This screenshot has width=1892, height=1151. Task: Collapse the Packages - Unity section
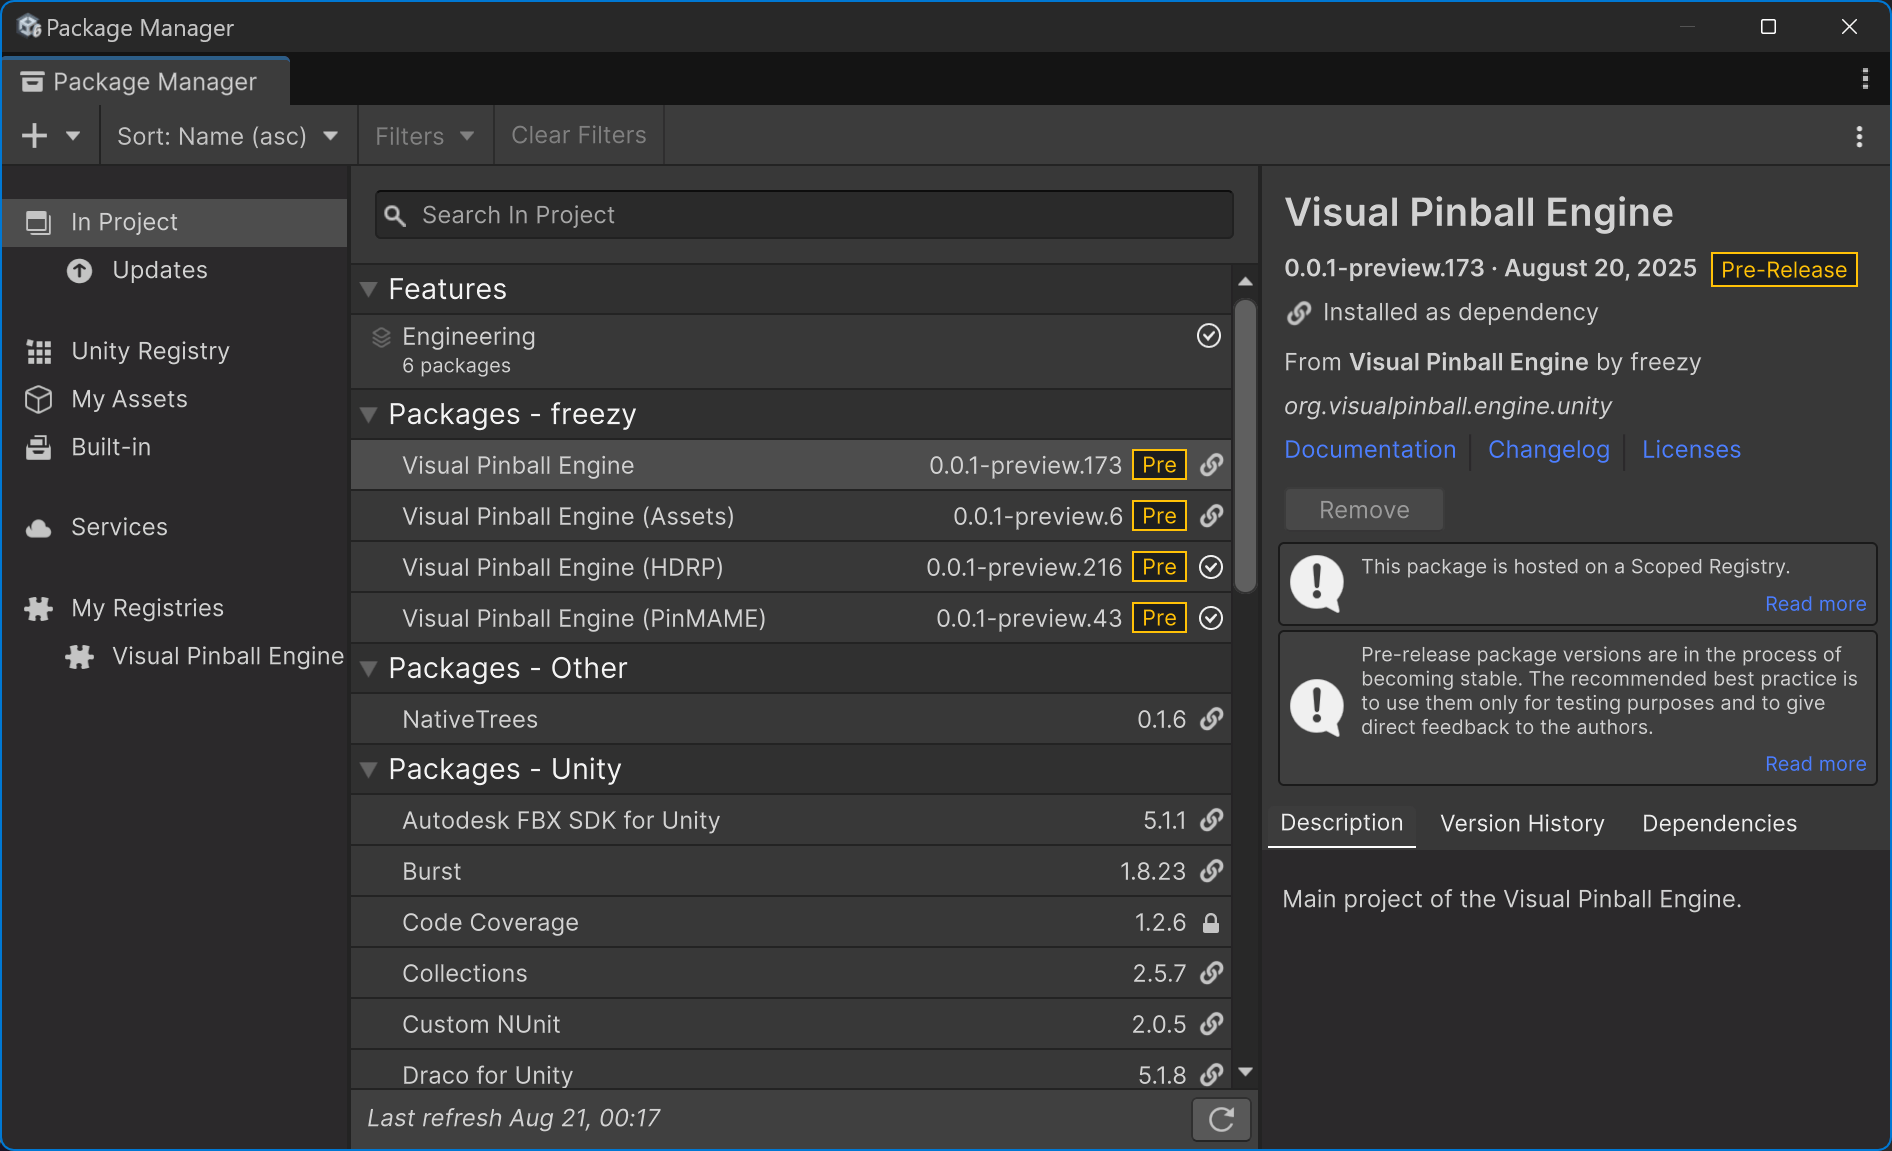(x=369, y=770)
